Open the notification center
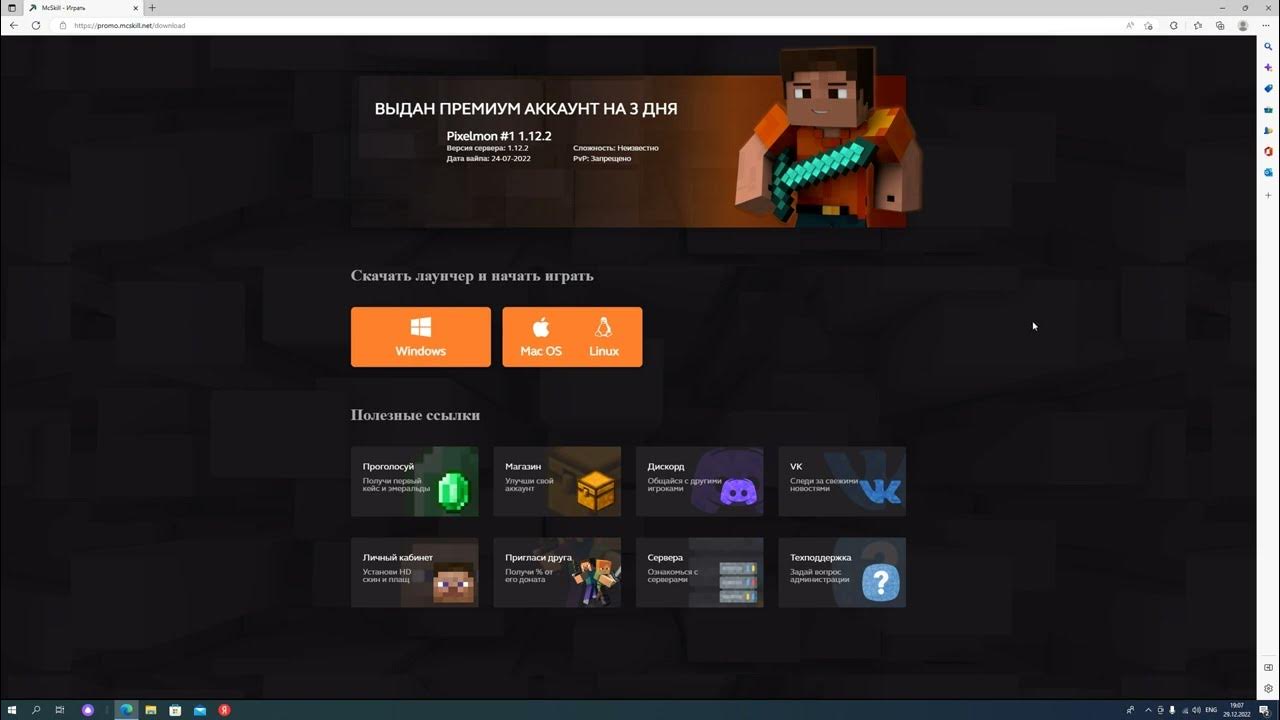Screen dimensions: 1280x720 pyautogui.click(x=1264, y=710)
